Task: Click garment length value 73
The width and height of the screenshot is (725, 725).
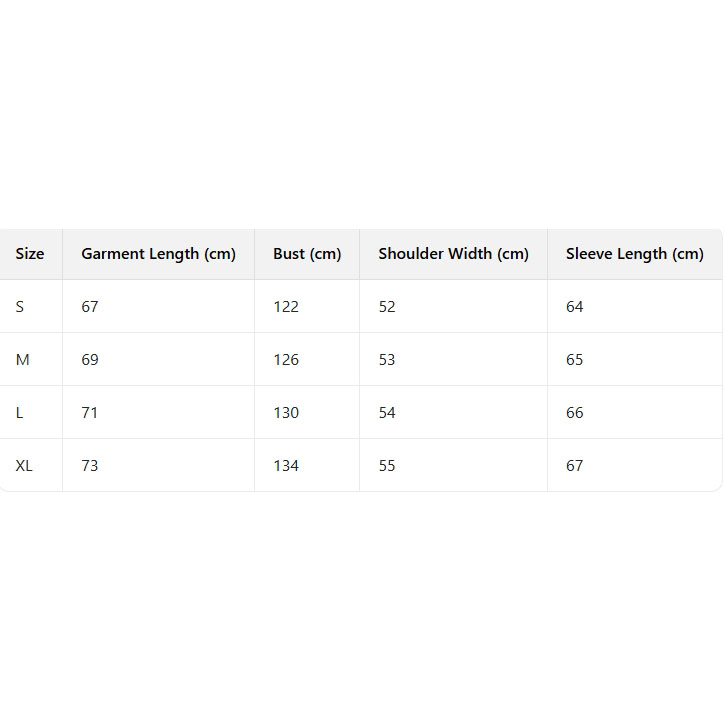Action: coord(90,466)
